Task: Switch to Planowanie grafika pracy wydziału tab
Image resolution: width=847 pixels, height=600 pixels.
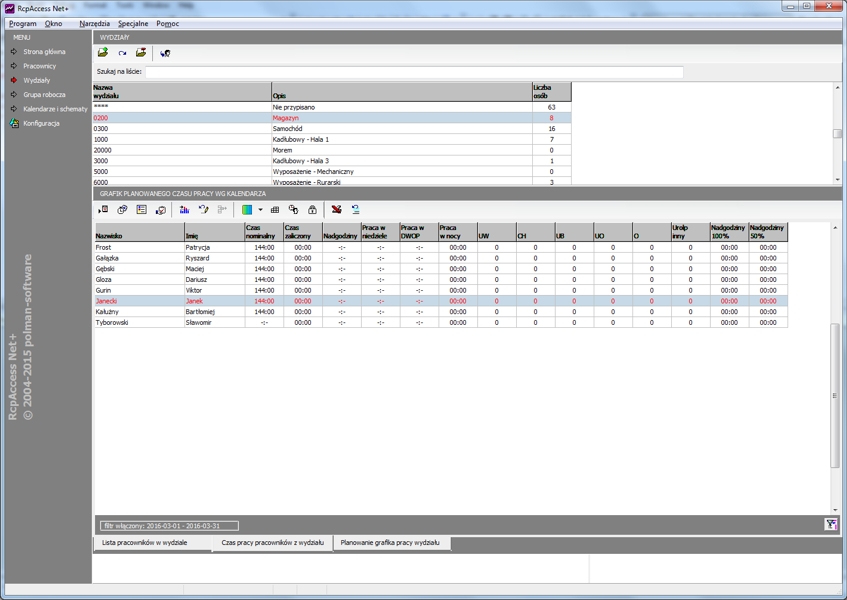Action: [390, 543]
